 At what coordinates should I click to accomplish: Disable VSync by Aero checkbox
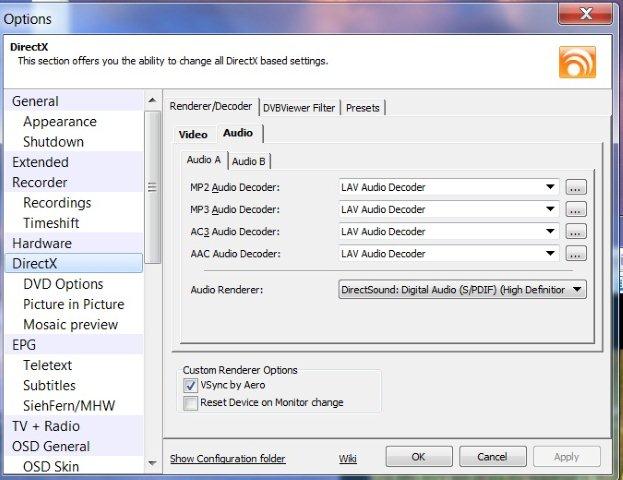tap(191, 385)
